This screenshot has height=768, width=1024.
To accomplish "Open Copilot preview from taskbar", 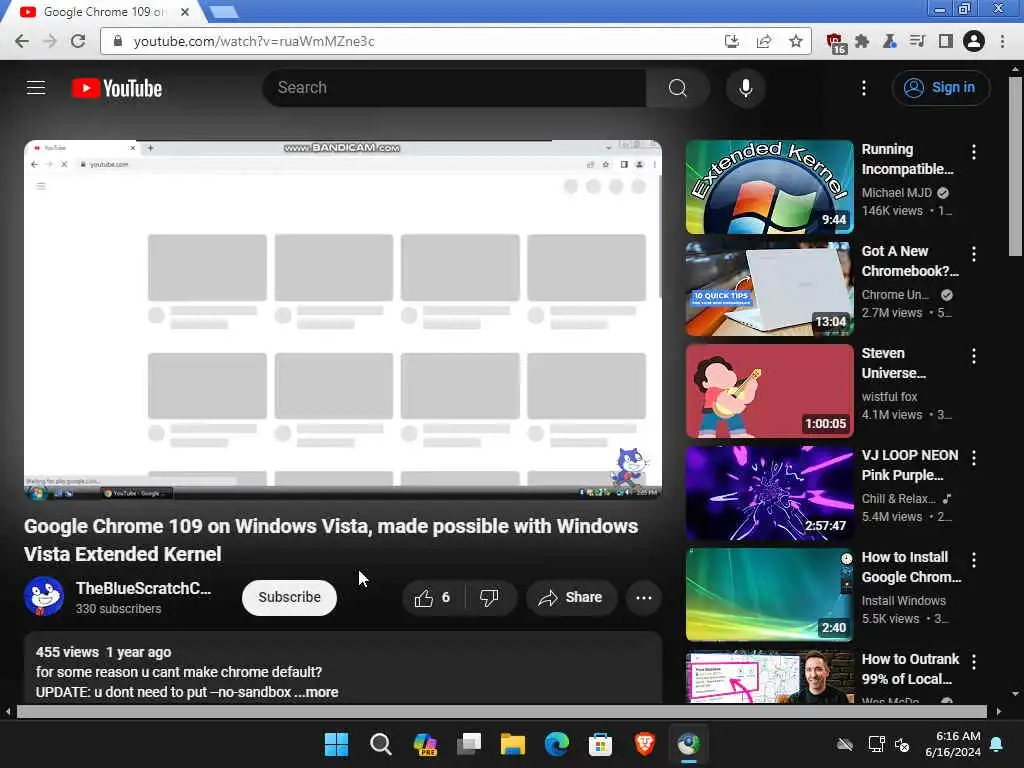I will [x=424, y=744].
